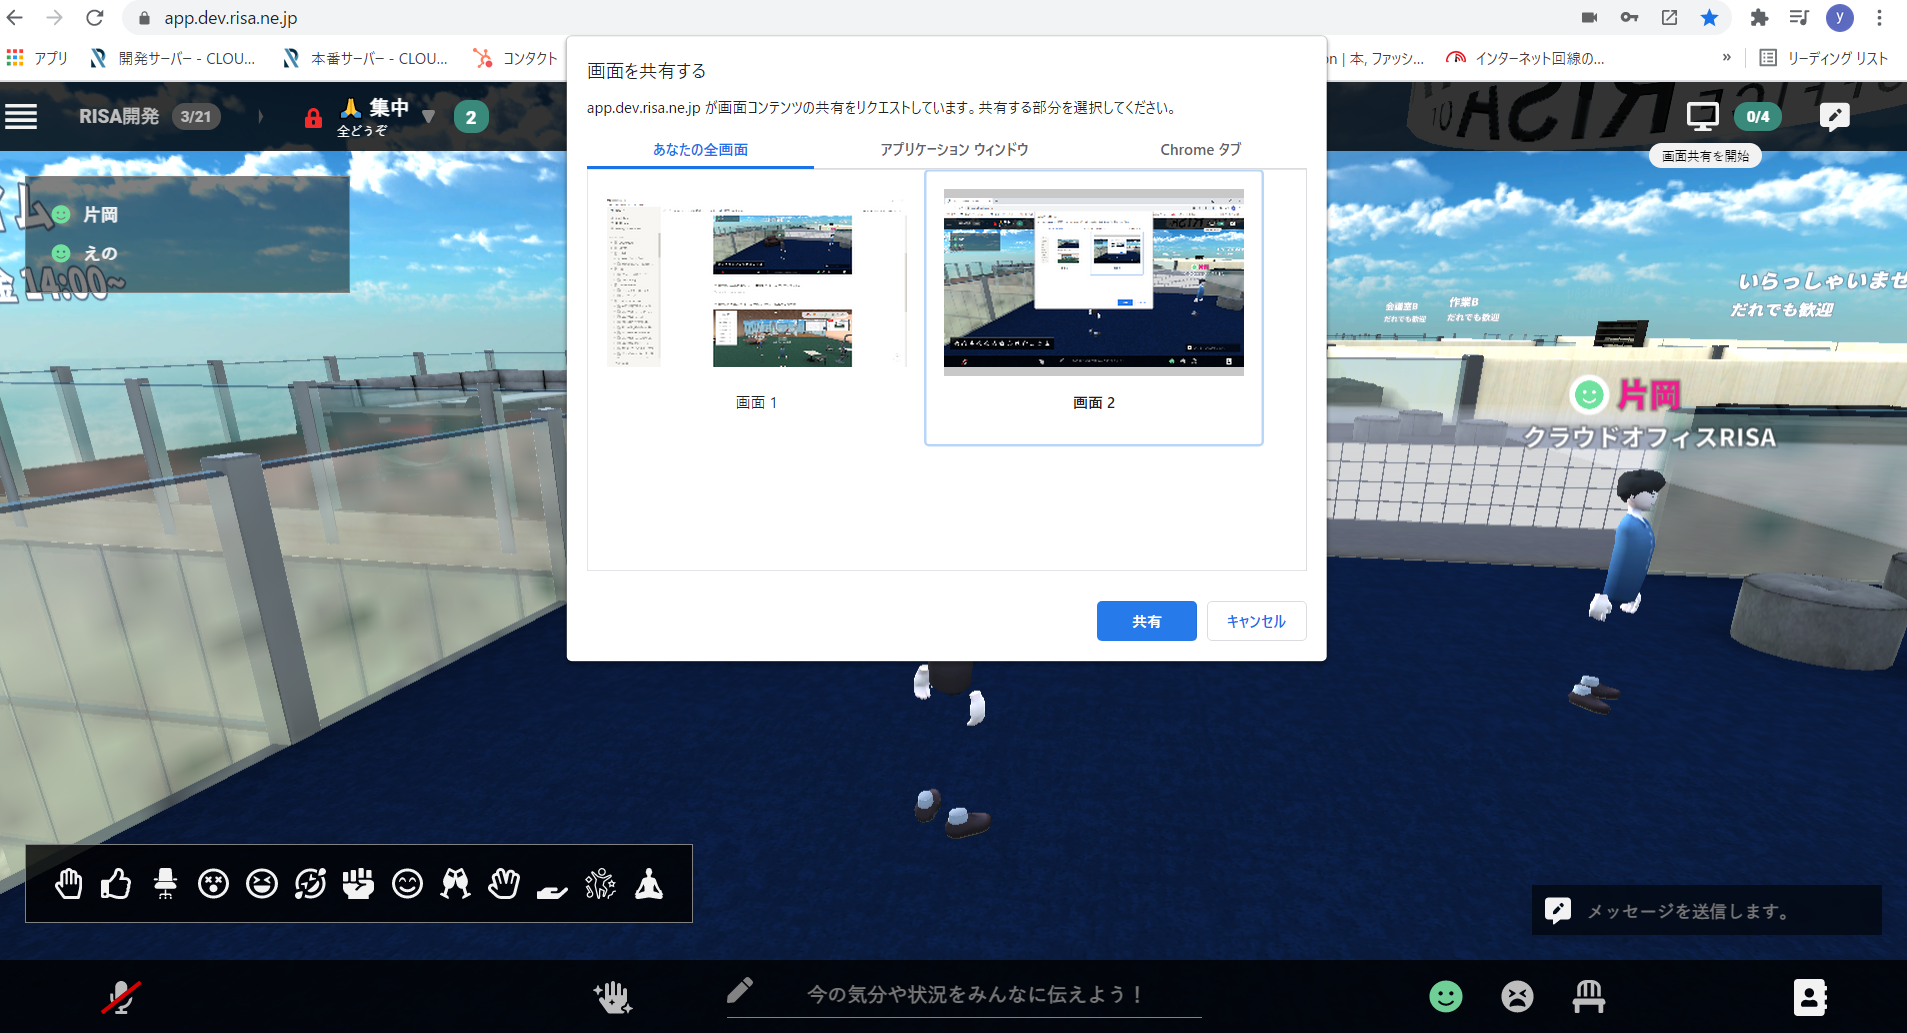
Task: Select the 画面 2 thumbnail
Action: 1094,307
